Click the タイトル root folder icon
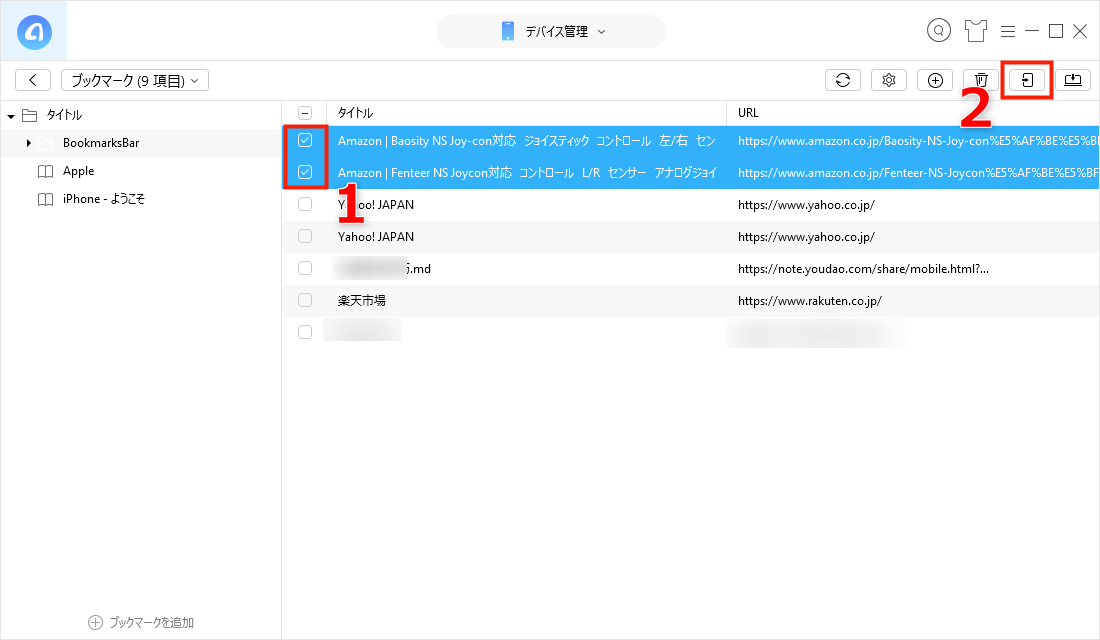This screenshot has height=640, width=1100. [29, 115]
